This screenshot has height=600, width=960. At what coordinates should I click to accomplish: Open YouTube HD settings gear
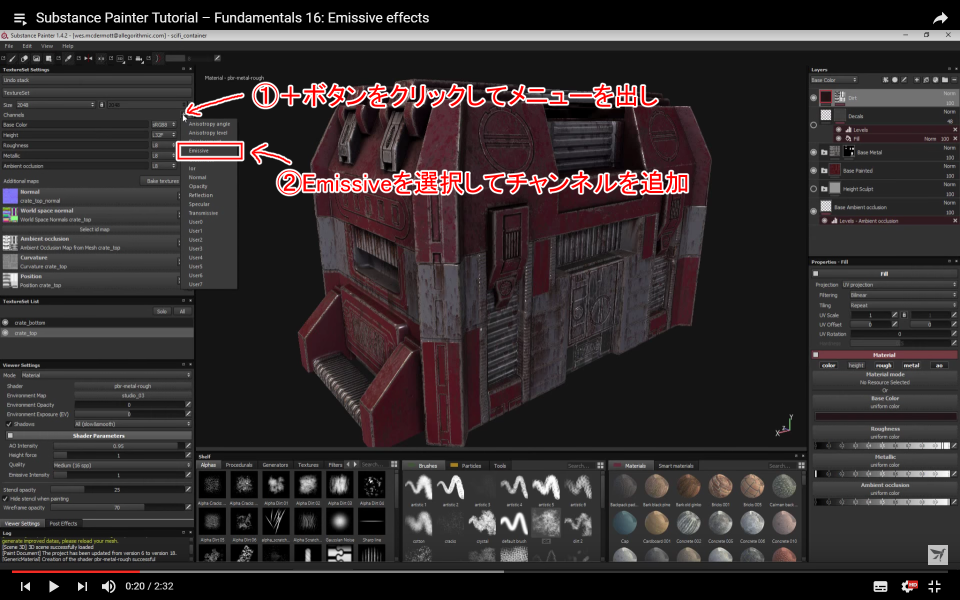(x=909, y=587)
